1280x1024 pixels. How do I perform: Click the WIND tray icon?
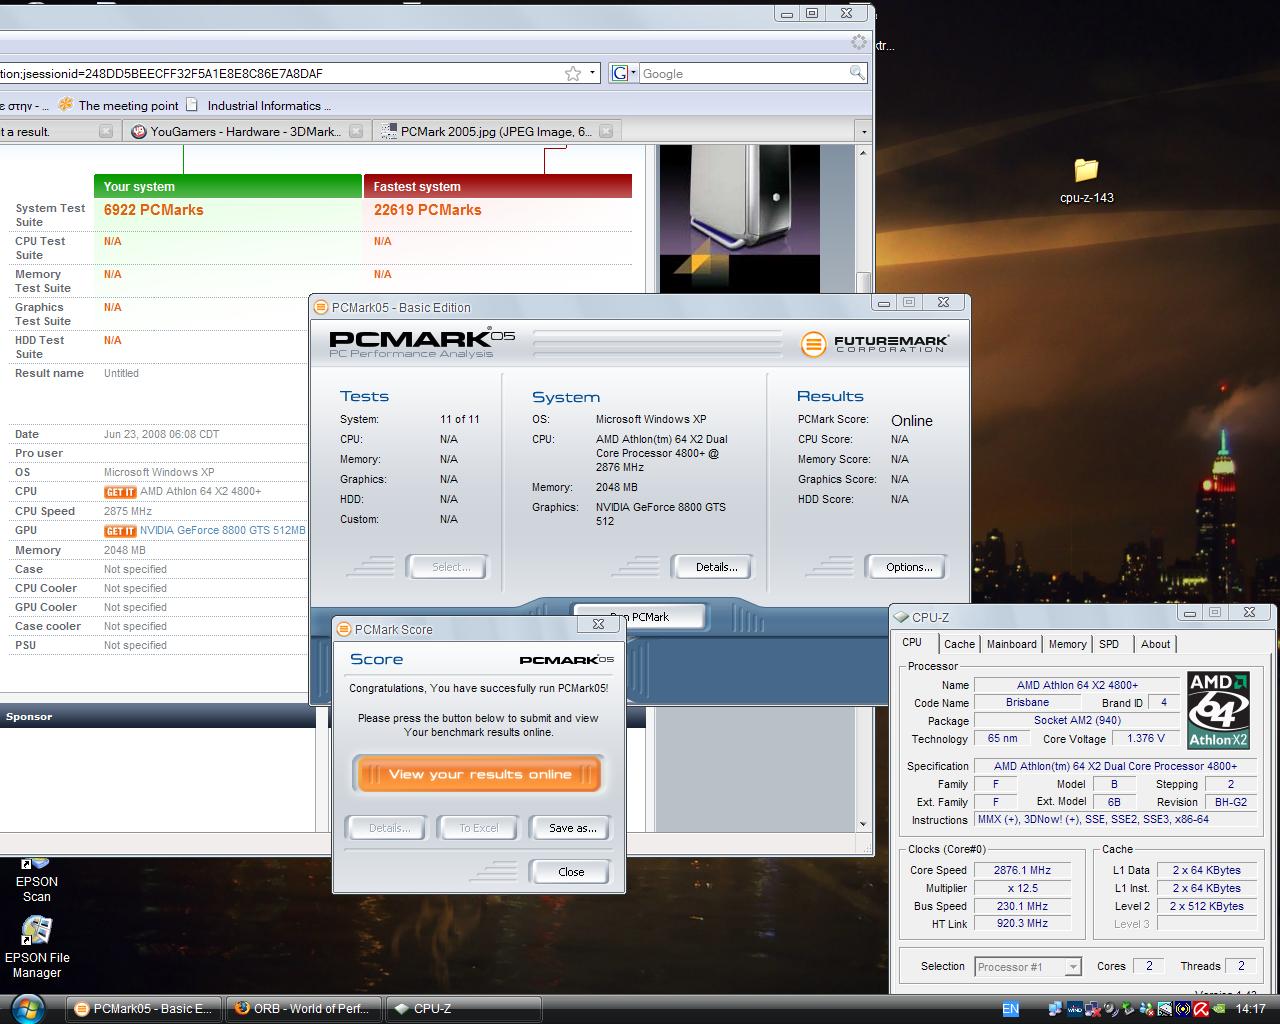click(1075, 1009)
